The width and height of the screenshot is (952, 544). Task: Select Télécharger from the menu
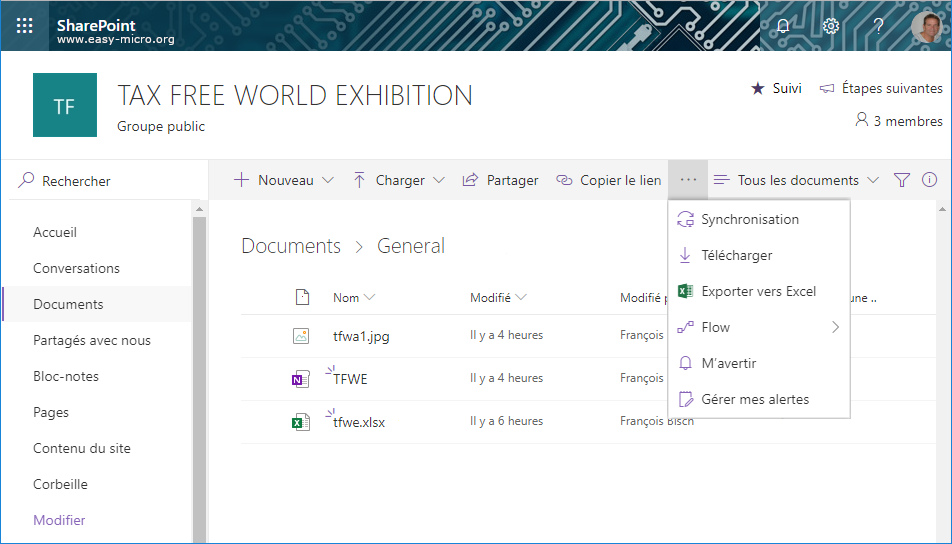759,256
